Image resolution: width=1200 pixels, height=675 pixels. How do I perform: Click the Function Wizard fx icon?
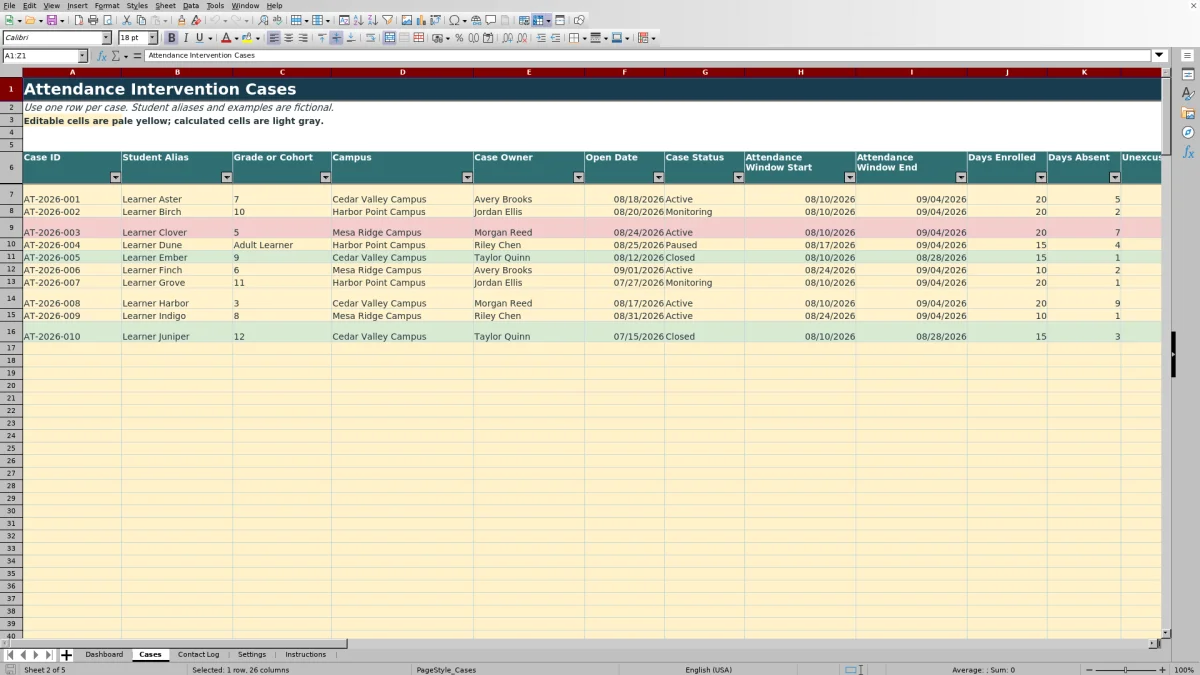coord(102,56)
